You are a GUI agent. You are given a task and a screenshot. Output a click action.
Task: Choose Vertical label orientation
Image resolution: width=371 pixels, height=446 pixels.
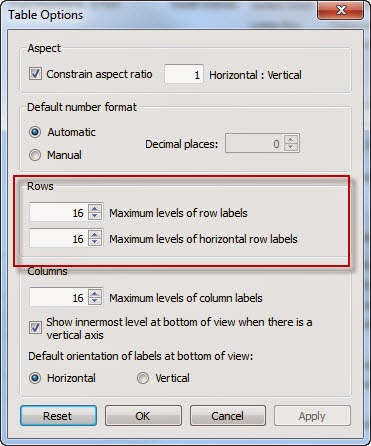pyautogui.click(x=143, y=378)
